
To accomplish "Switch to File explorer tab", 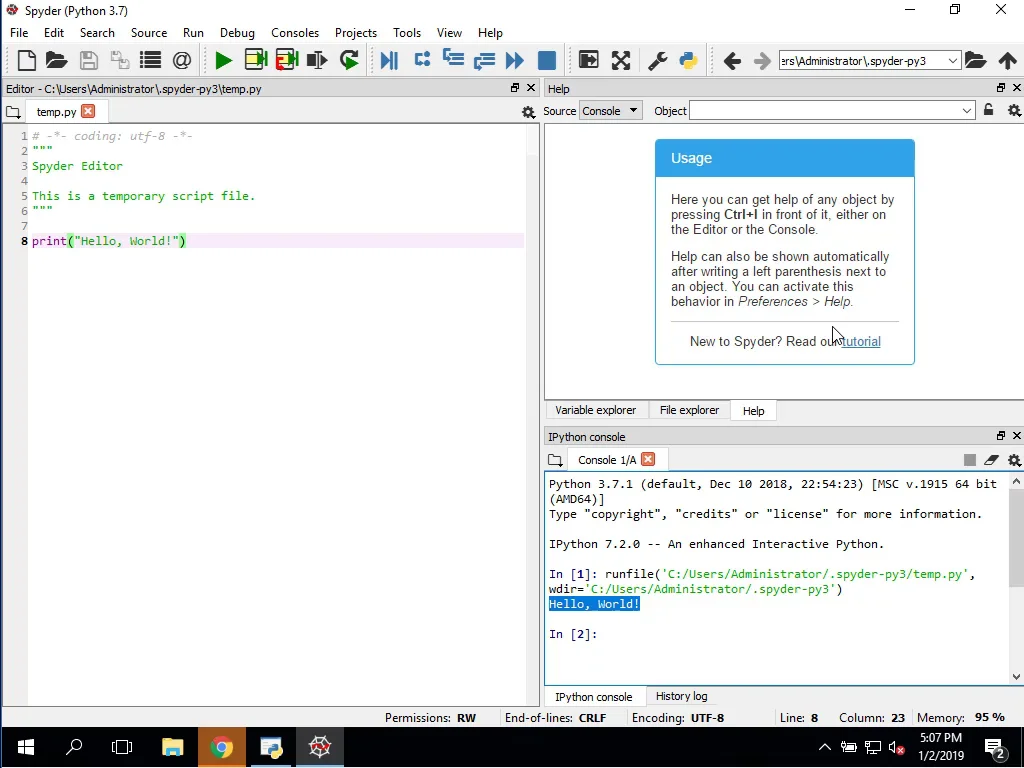I will [x=689, y=410].
